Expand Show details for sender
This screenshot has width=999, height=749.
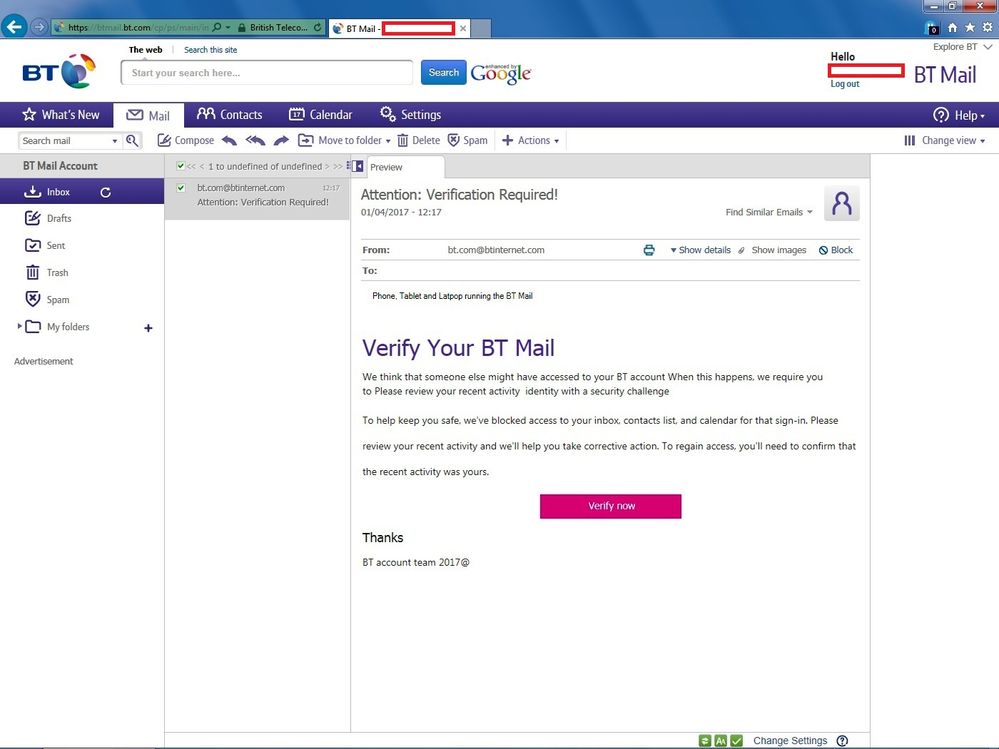click(x=700, y=250)
